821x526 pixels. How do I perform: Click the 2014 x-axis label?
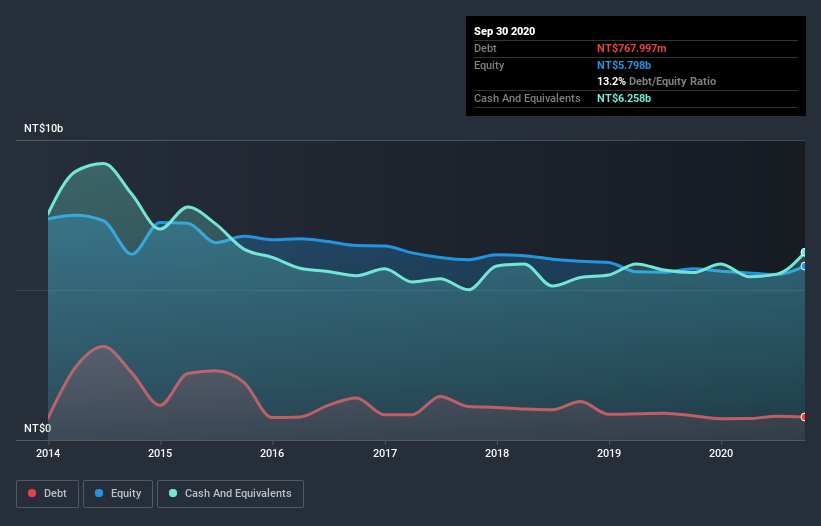[48, 453]
